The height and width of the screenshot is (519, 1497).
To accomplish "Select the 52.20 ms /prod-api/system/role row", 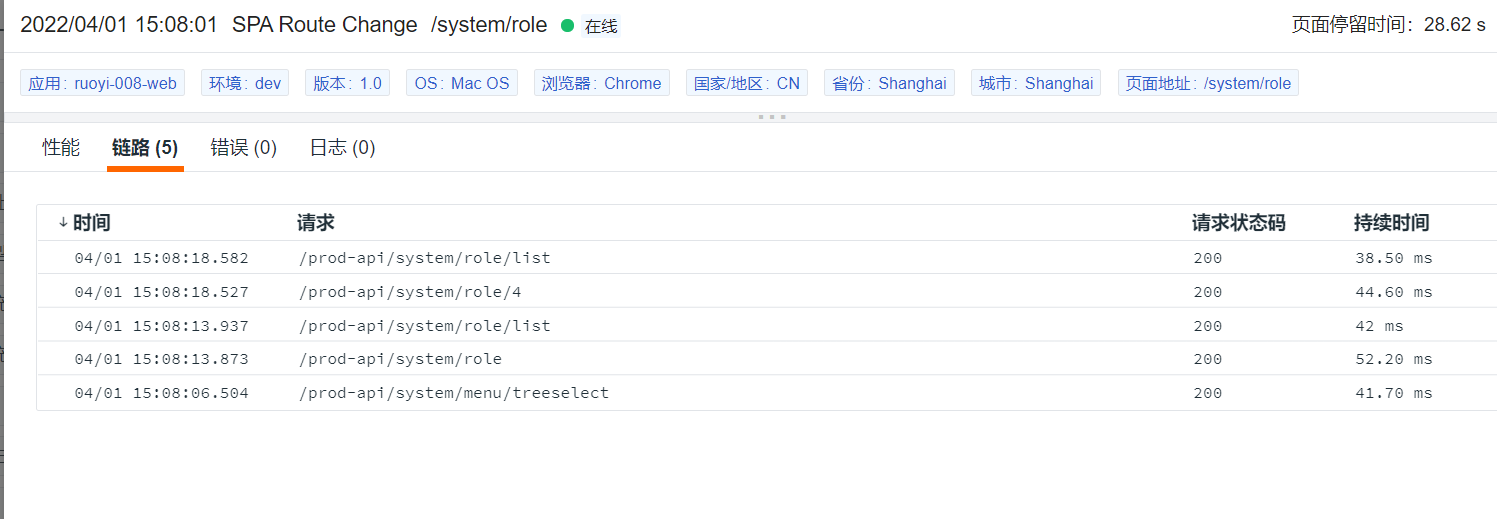I will point(766,359).
